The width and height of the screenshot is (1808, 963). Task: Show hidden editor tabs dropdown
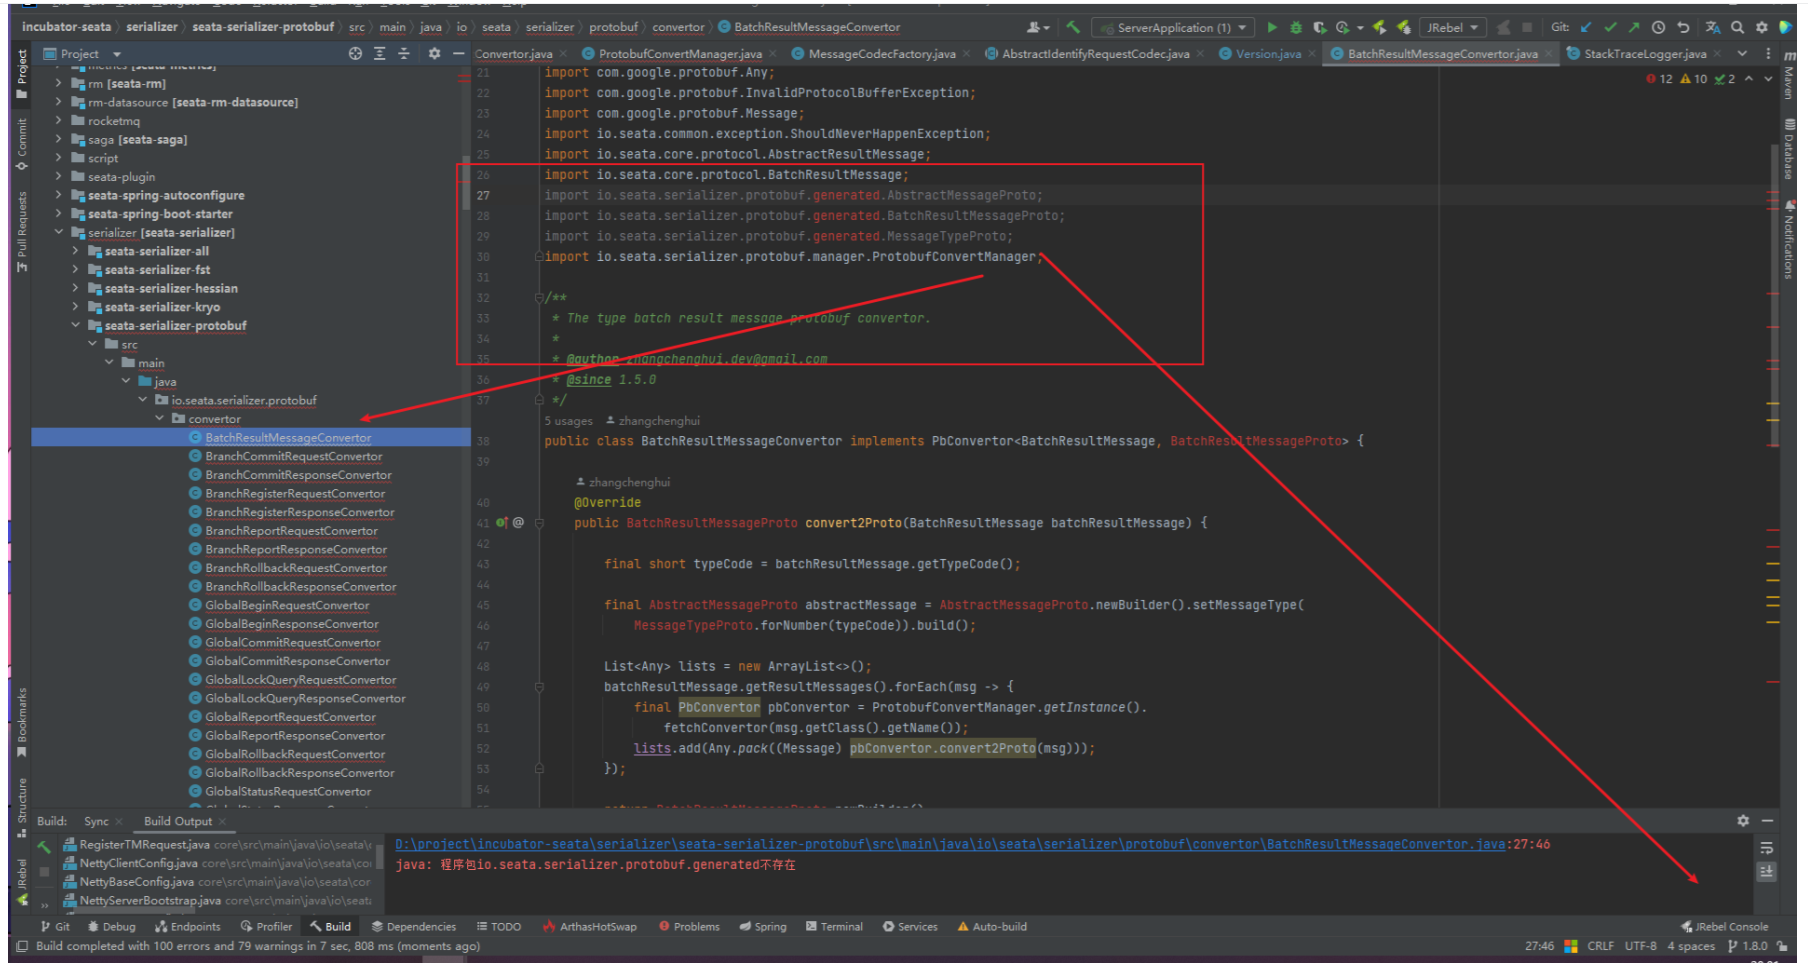point(1743,54)
